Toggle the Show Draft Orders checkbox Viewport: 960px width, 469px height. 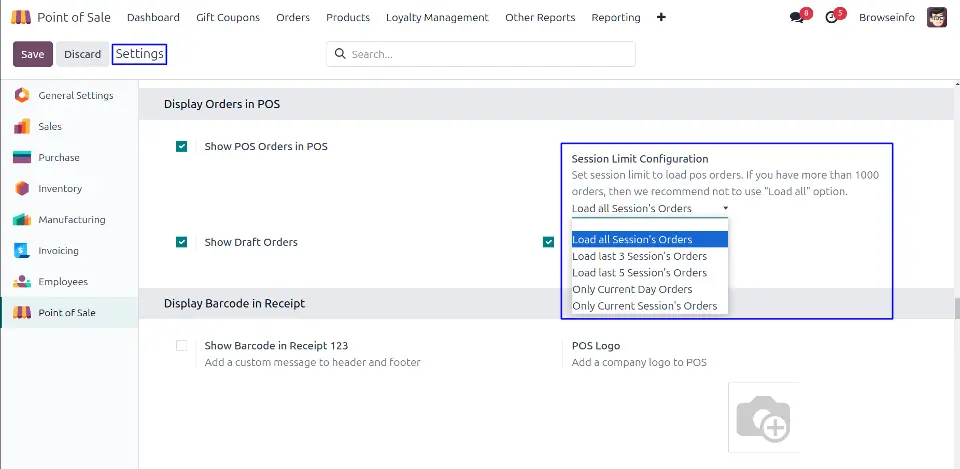[181, 242]
